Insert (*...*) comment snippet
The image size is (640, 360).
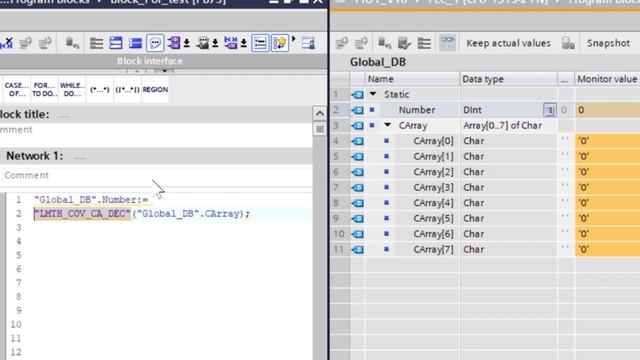(100, 89)
